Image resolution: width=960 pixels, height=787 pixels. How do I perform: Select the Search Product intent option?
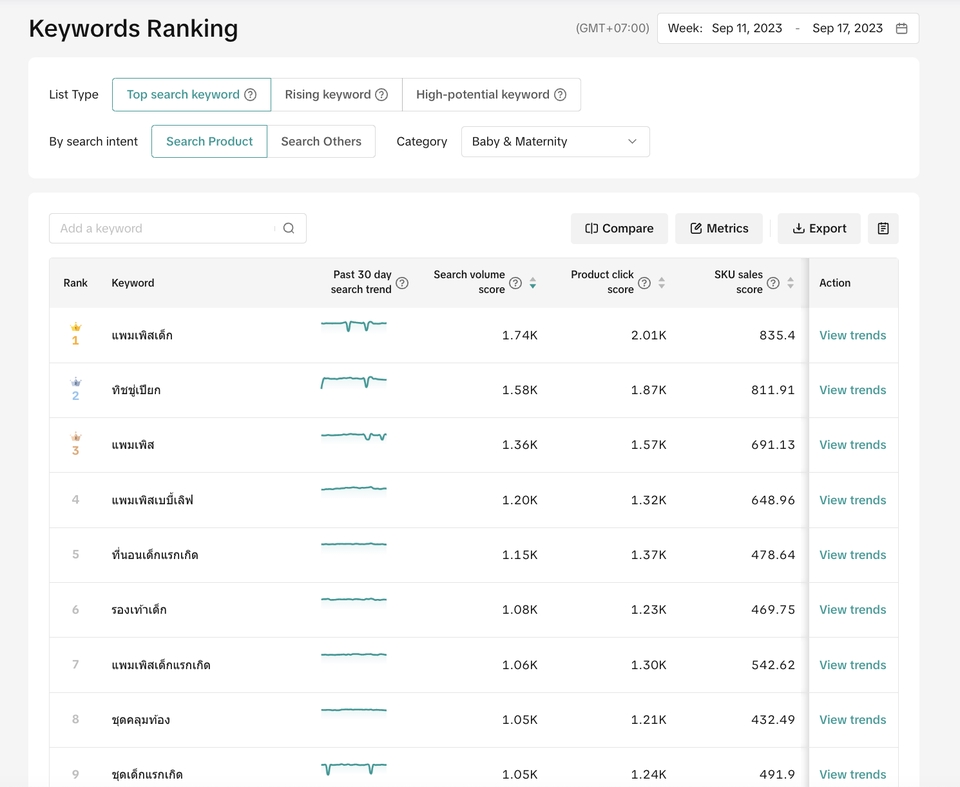(209, 141)
